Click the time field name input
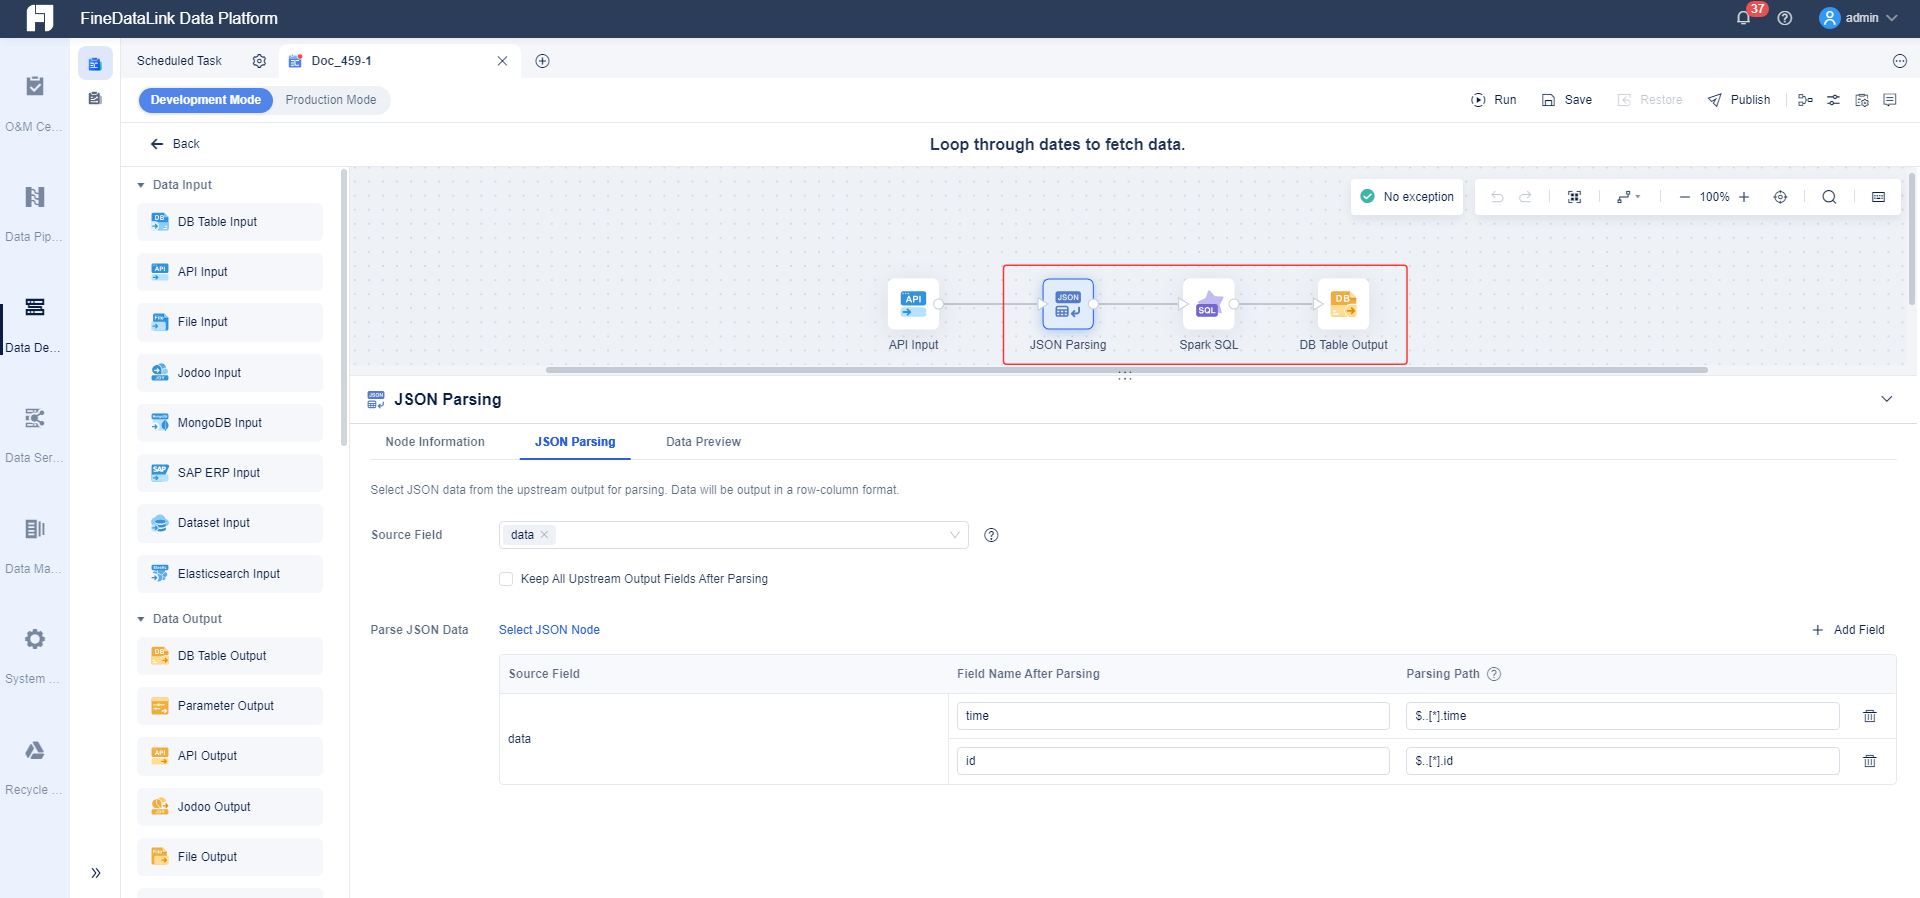The width and height of the screenshot is (1920, 898). click(x=1173, y=716)
